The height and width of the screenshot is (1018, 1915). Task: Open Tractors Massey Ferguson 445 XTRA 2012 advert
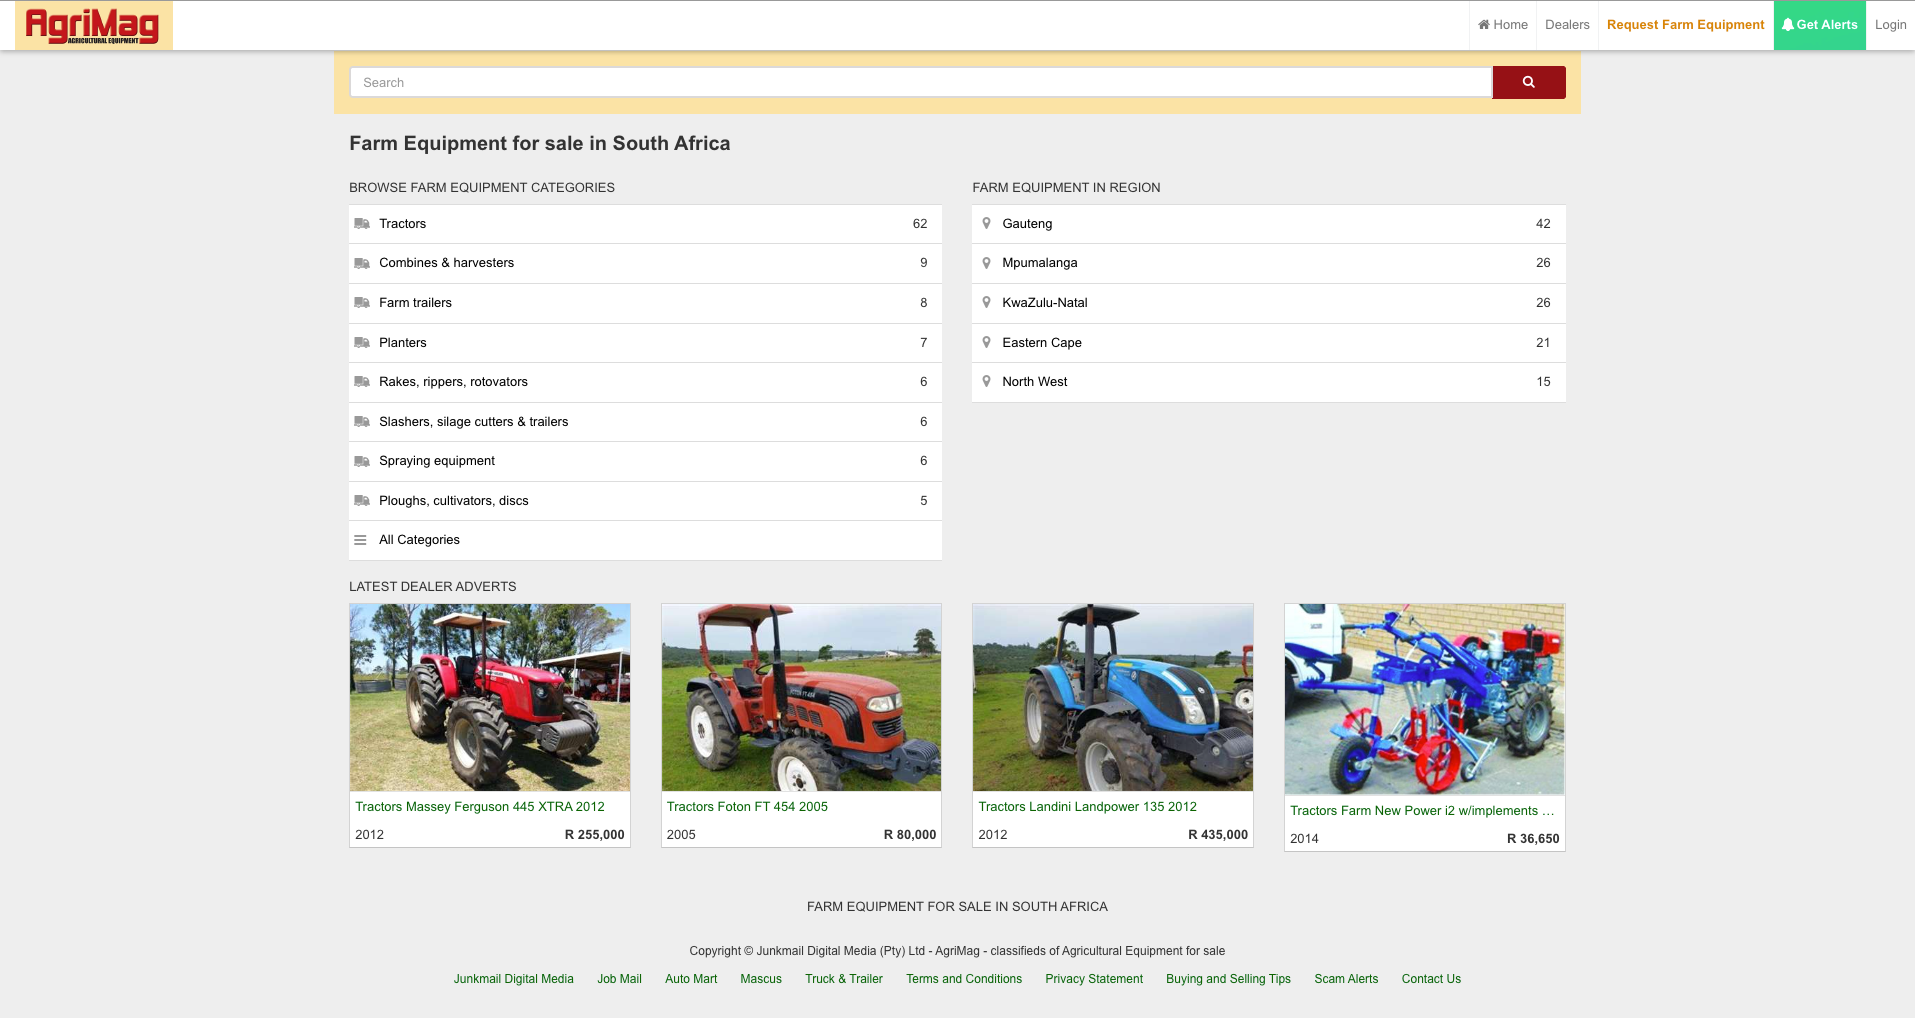pyautogui.click(x=480, y=807)
